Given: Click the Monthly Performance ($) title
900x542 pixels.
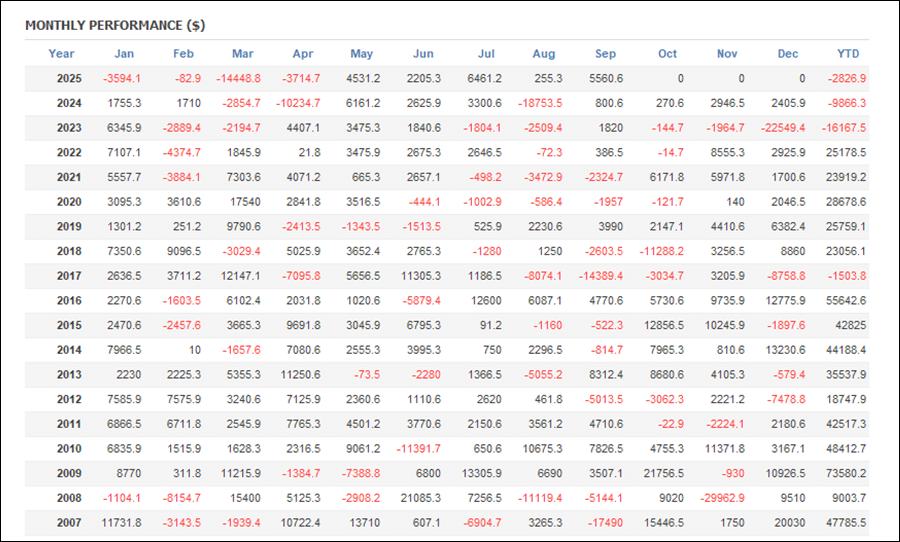Looking at the screenshot, I should pyautogui.click(x=114, y=25).
